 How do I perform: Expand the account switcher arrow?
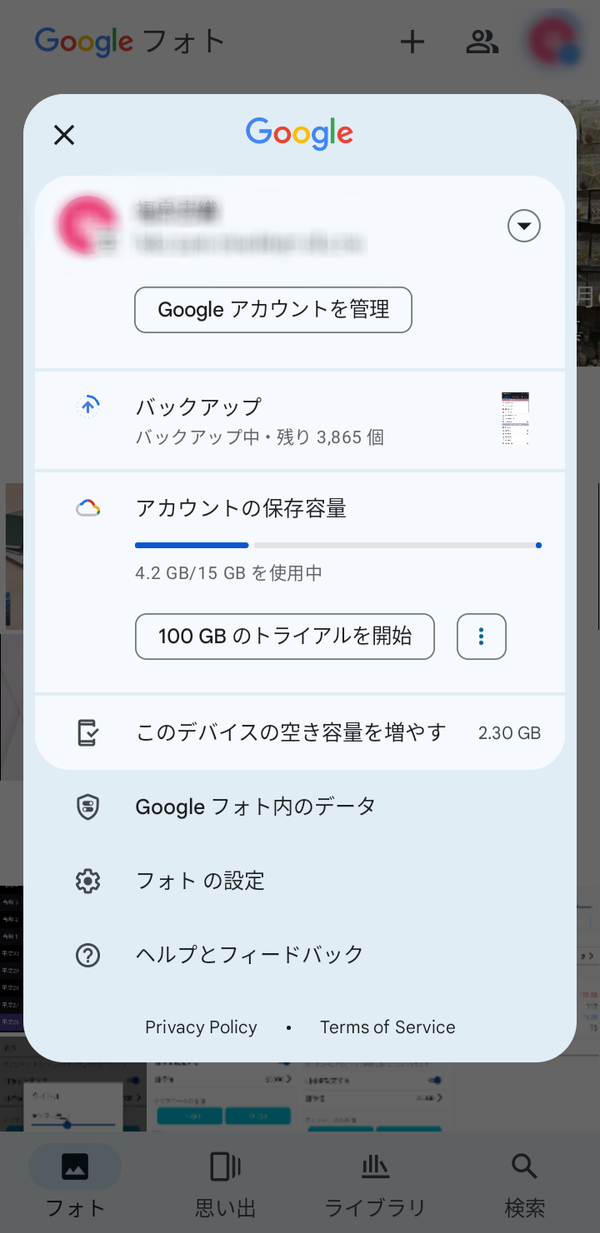[524, 226]
